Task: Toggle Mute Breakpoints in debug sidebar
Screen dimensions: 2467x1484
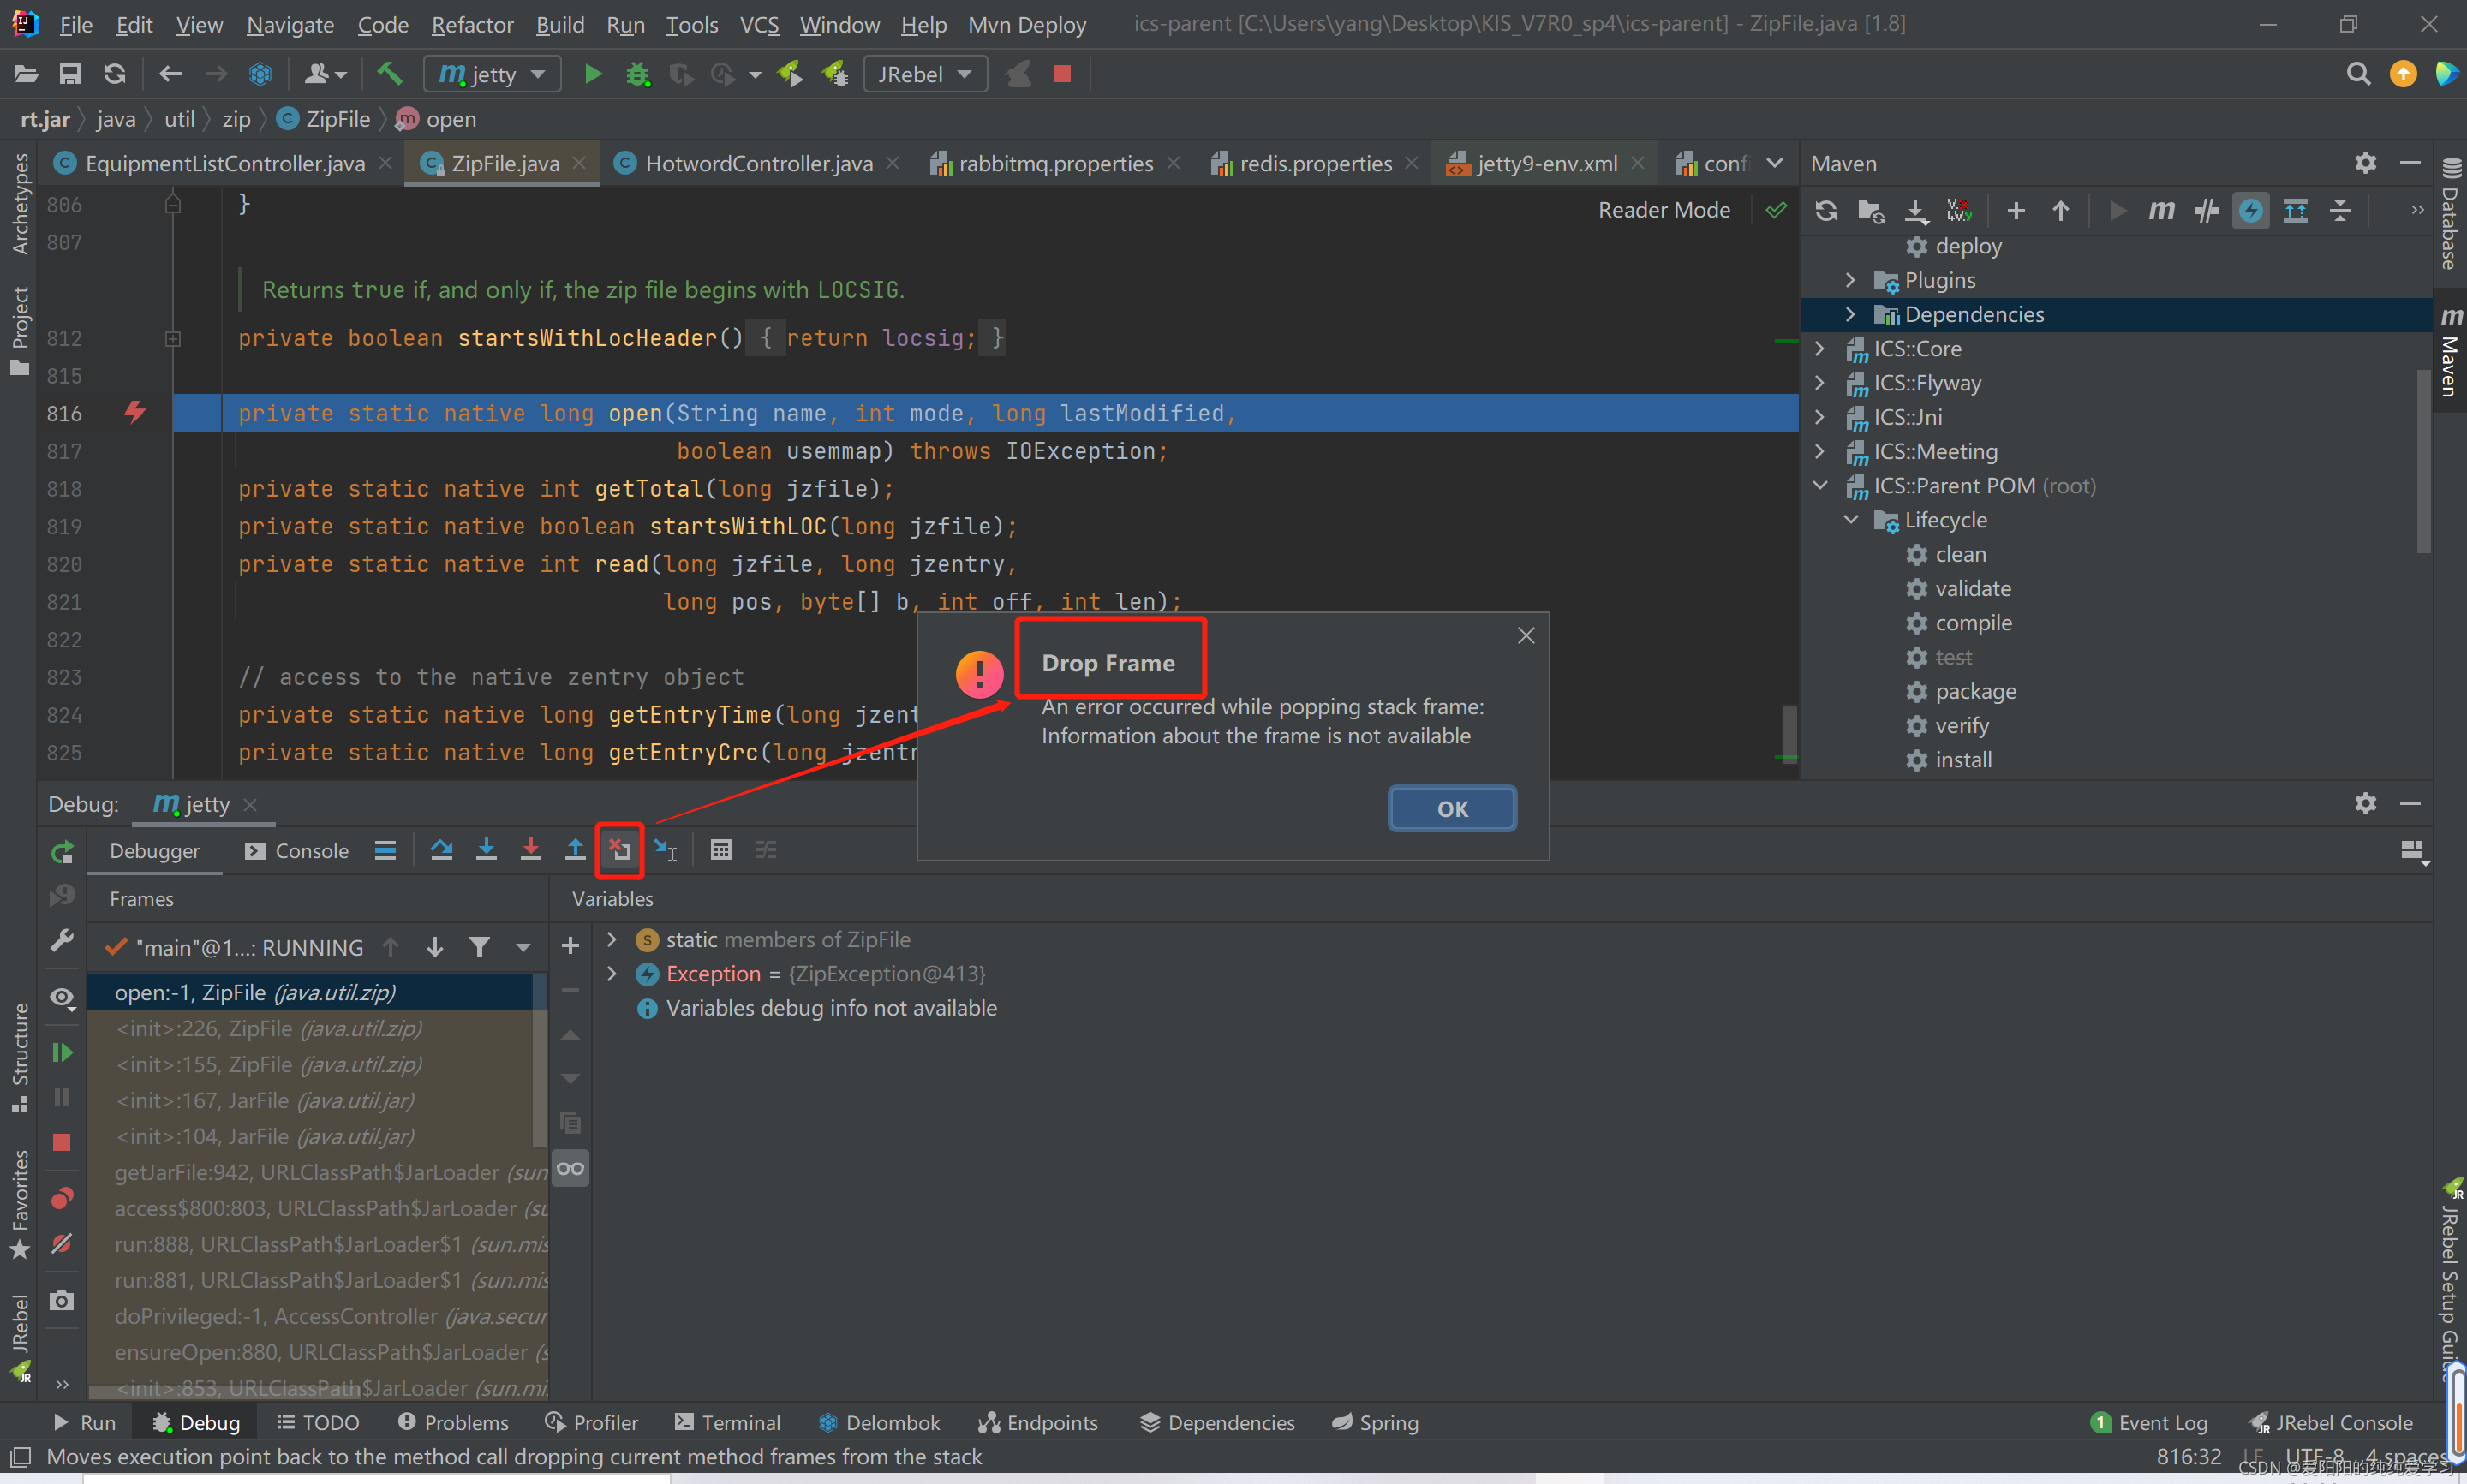Action: coord(62,1244)
